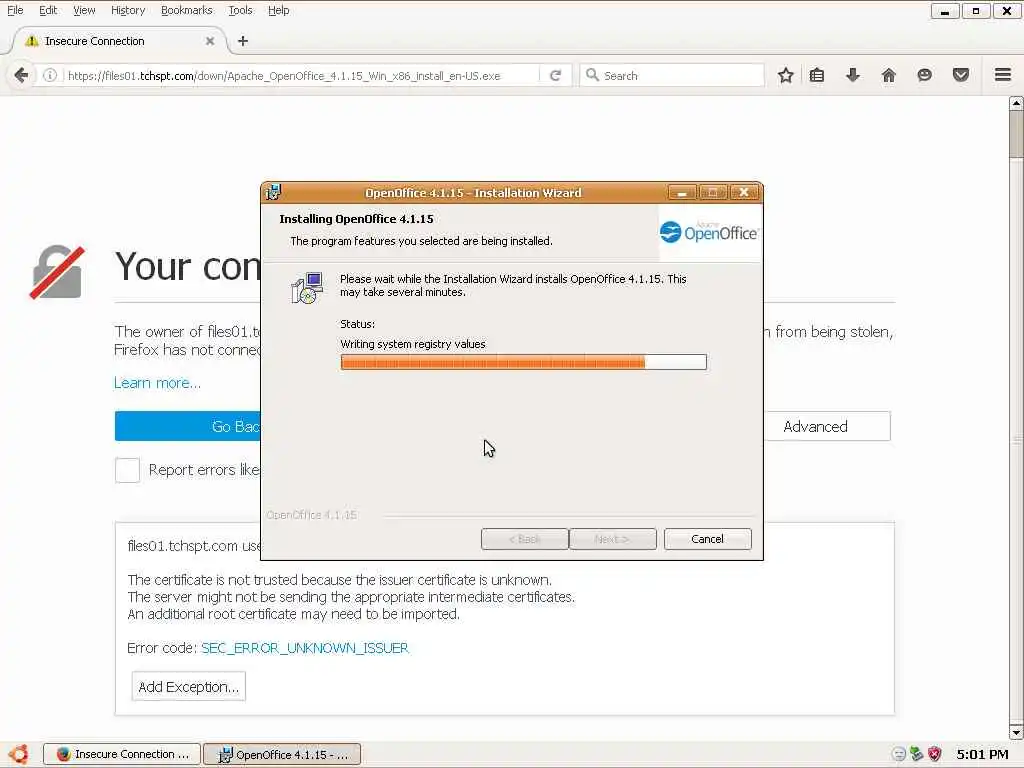Image resolution: width=1024 pixels, height=768 pixels.
Task: Click the installer icon in wizard title bar
Action: tap(273, 192)
